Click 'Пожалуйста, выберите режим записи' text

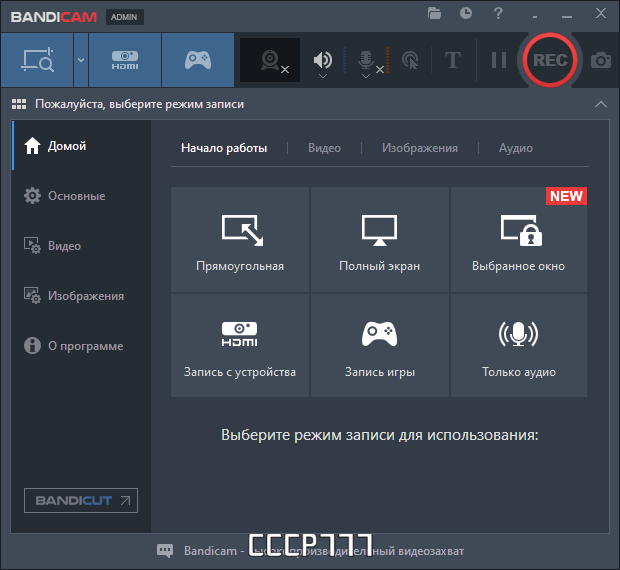(139, 104)
